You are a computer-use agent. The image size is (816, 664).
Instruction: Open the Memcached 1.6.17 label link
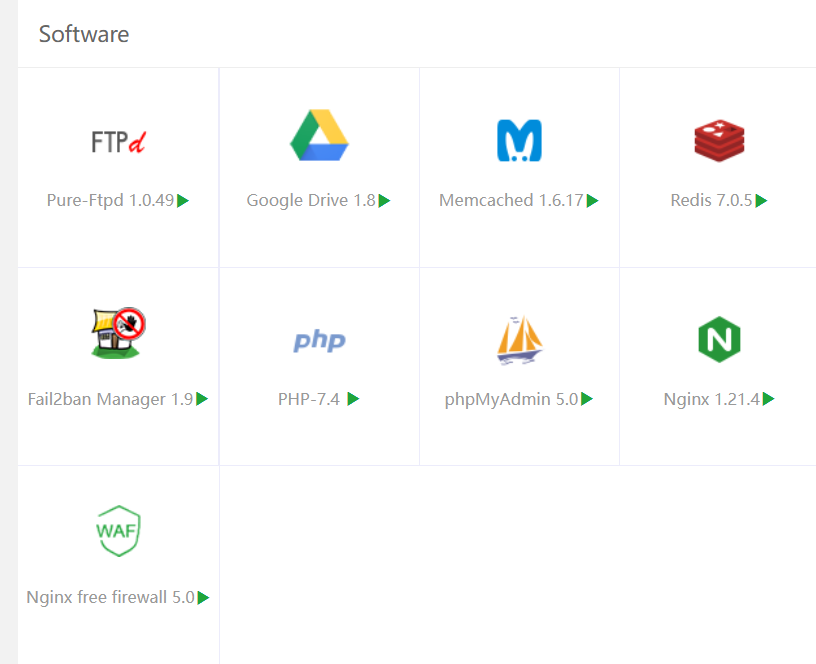tap(512, 200)
